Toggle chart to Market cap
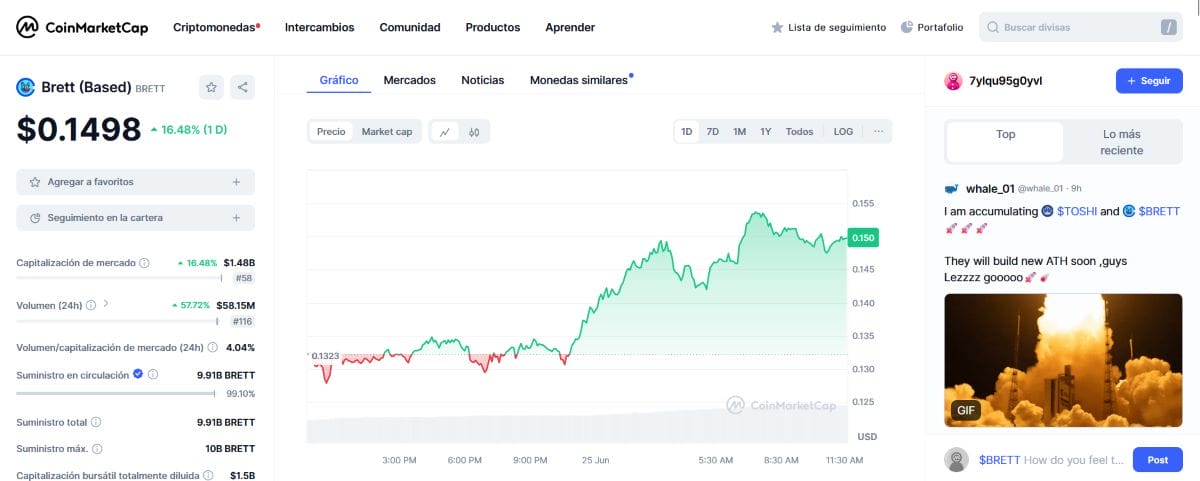1200x481 pixels. pos(386,131)
